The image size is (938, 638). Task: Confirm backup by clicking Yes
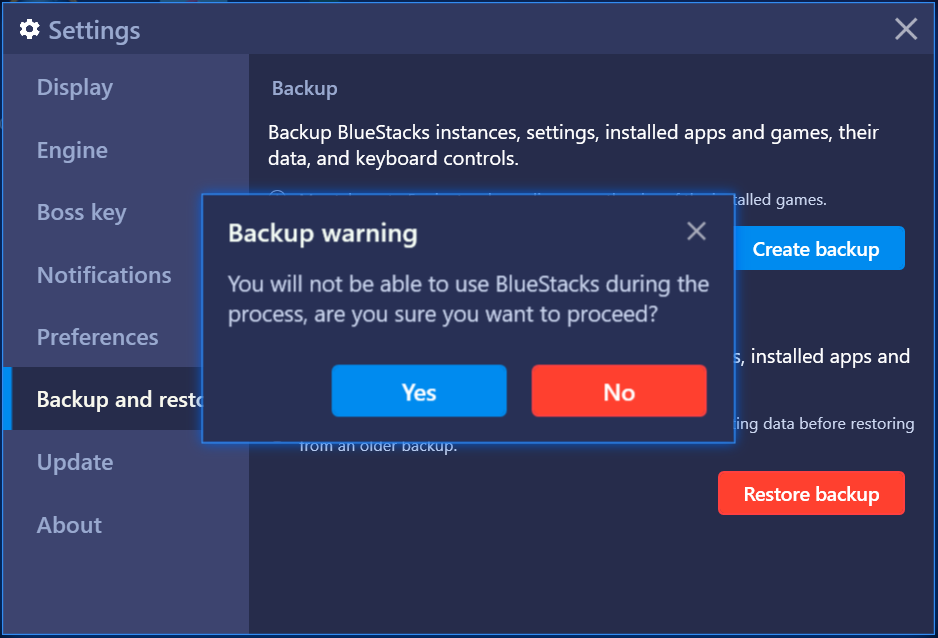click(419, 391)
